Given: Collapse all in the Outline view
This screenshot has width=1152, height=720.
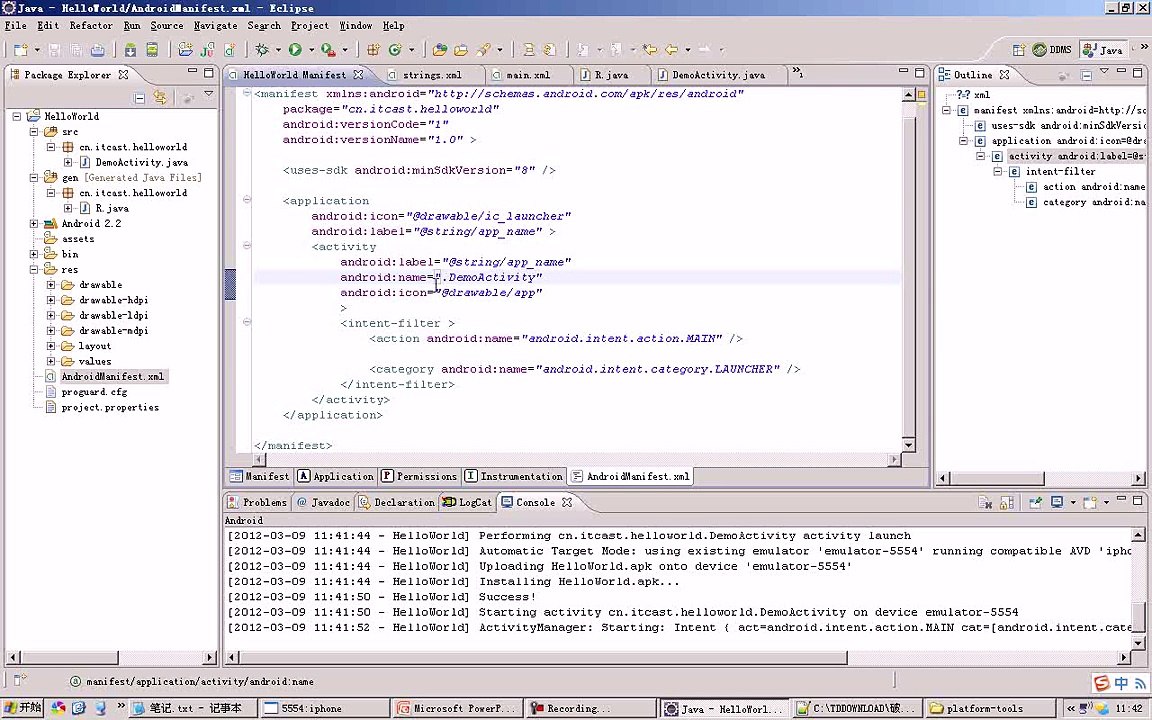Looking at the screenshot, I should (x=1086, y=75).
